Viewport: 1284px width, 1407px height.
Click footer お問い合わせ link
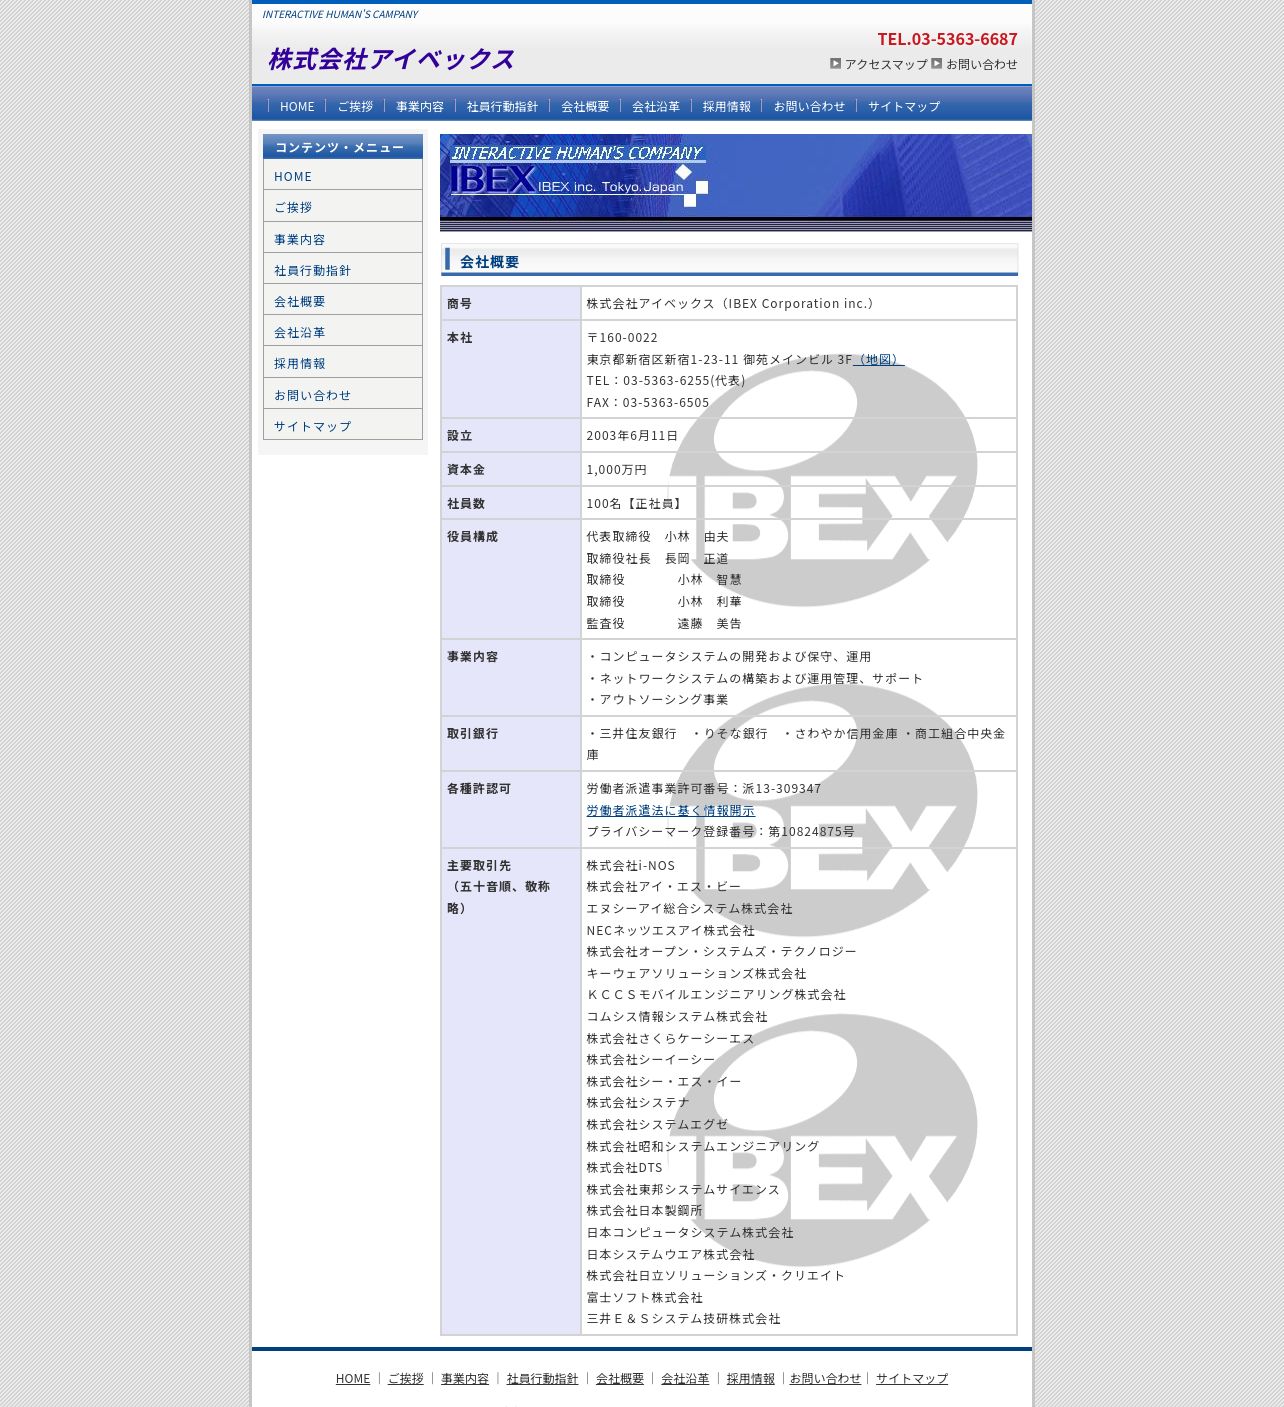pos(825,1378)
